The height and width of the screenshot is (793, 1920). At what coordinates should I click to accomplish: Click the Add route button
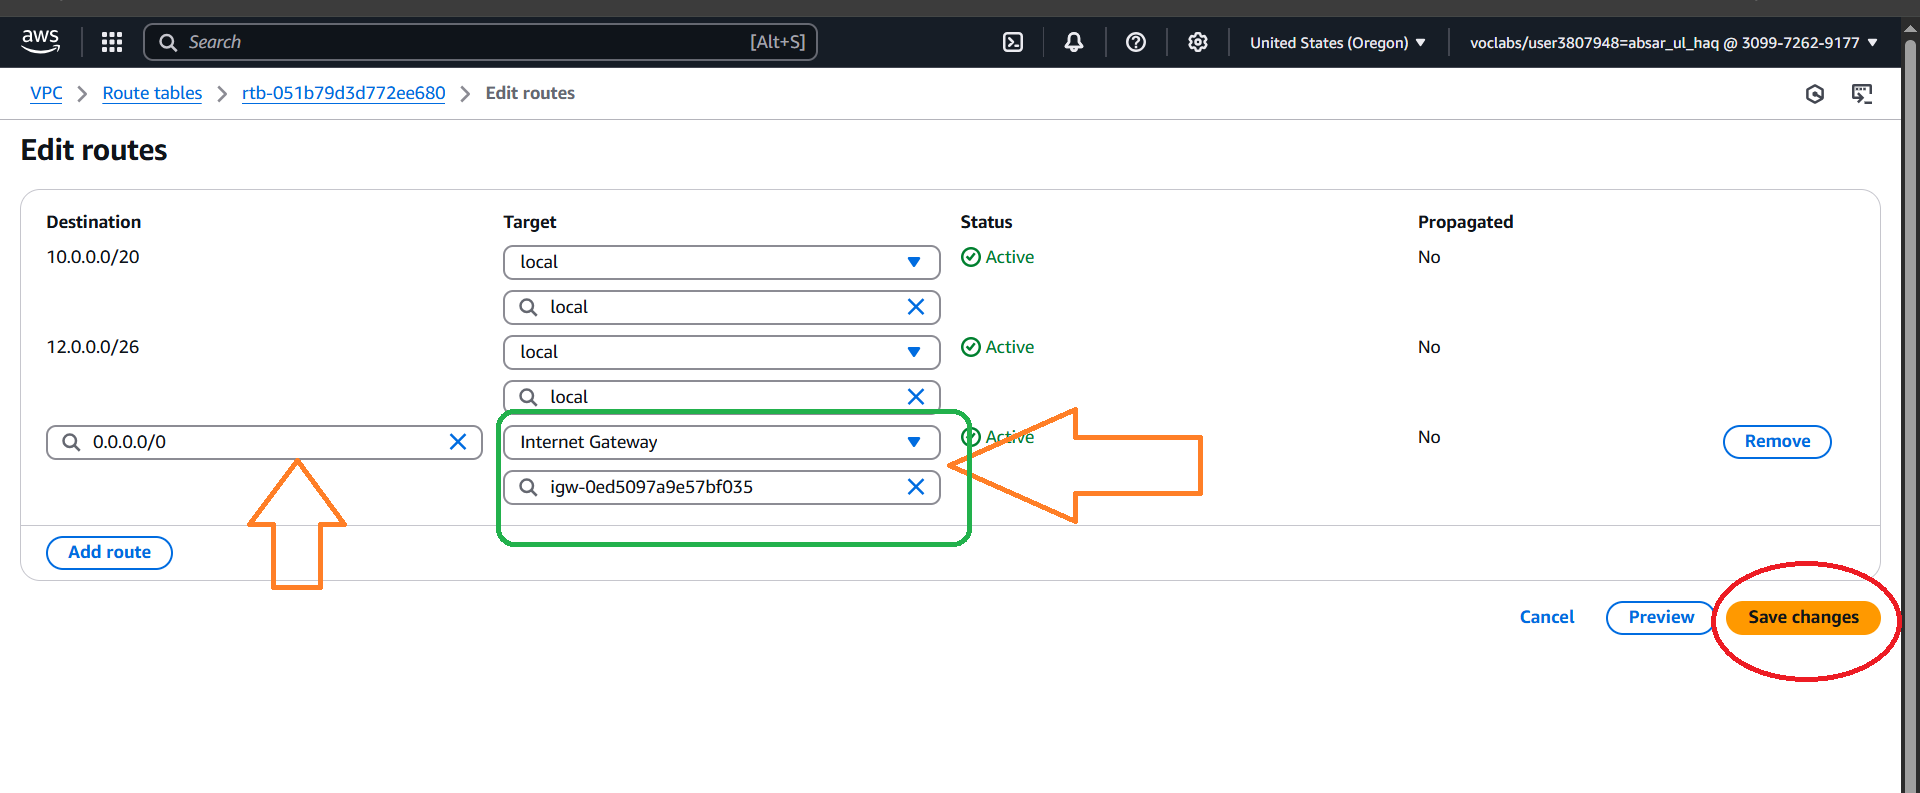(109, 552)
